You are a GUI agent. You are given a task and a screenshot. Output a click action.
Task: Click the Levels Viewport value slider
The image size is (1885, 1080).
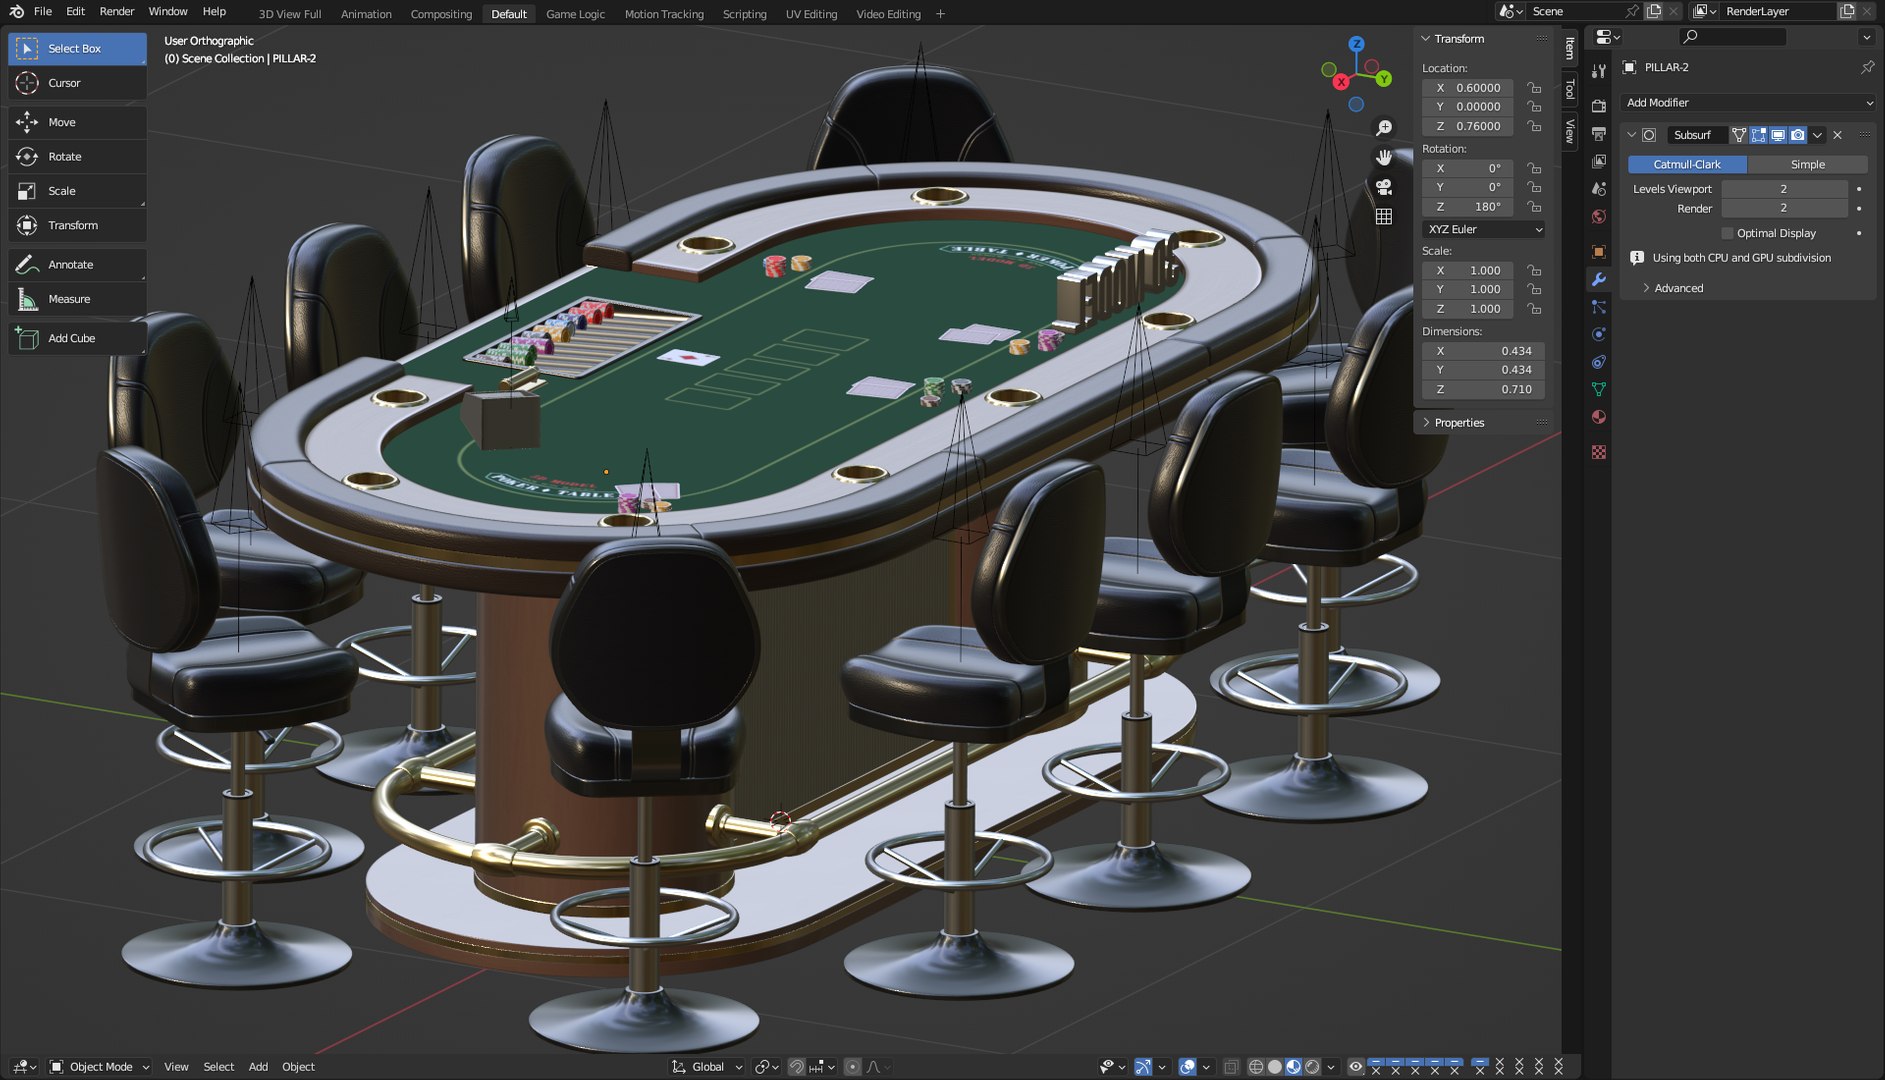(x=1784, y=189)
